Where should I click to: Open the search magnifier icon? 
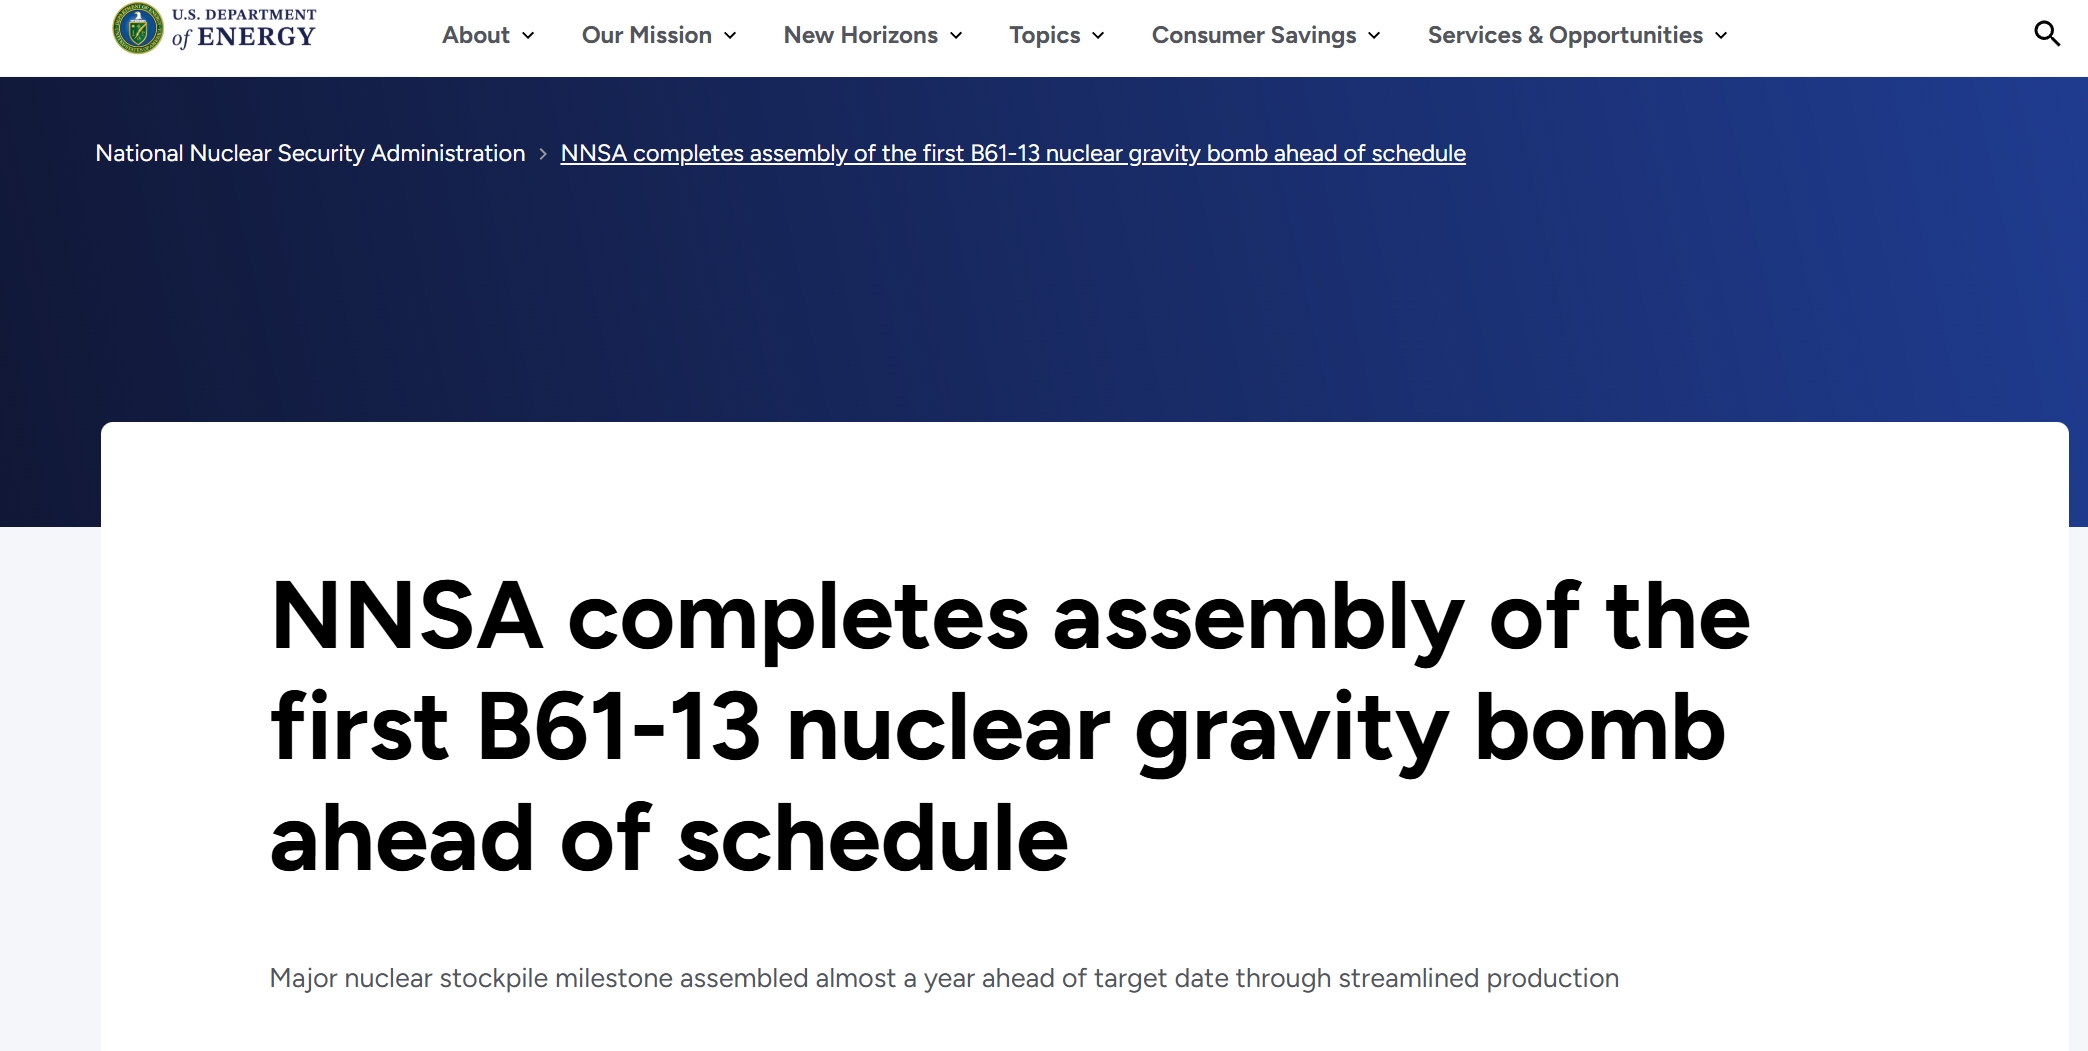pyautogui.click(x=2047, y=34)
